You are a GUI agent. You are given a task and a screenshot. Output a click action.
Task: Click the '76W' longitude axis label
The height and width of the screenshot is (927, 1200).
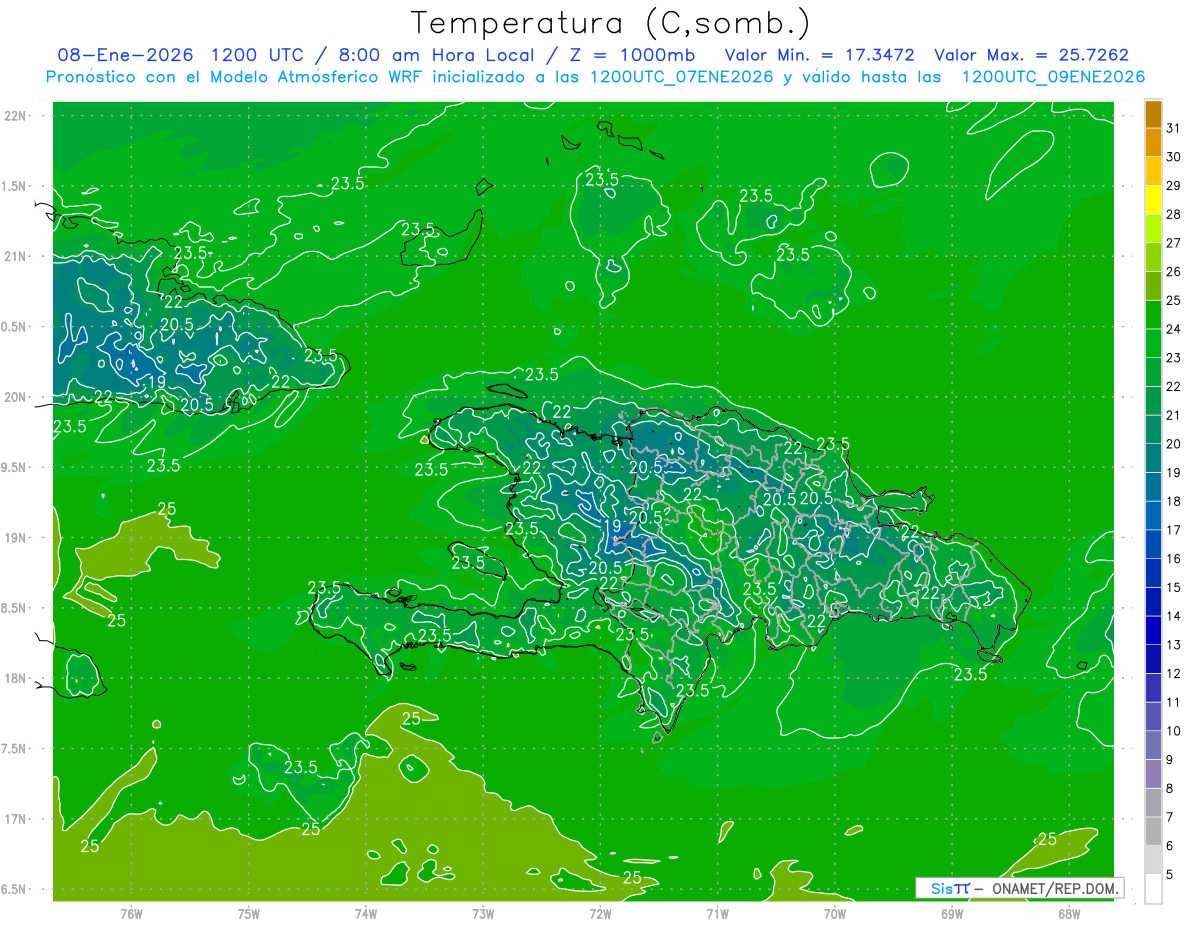(131, 913)
